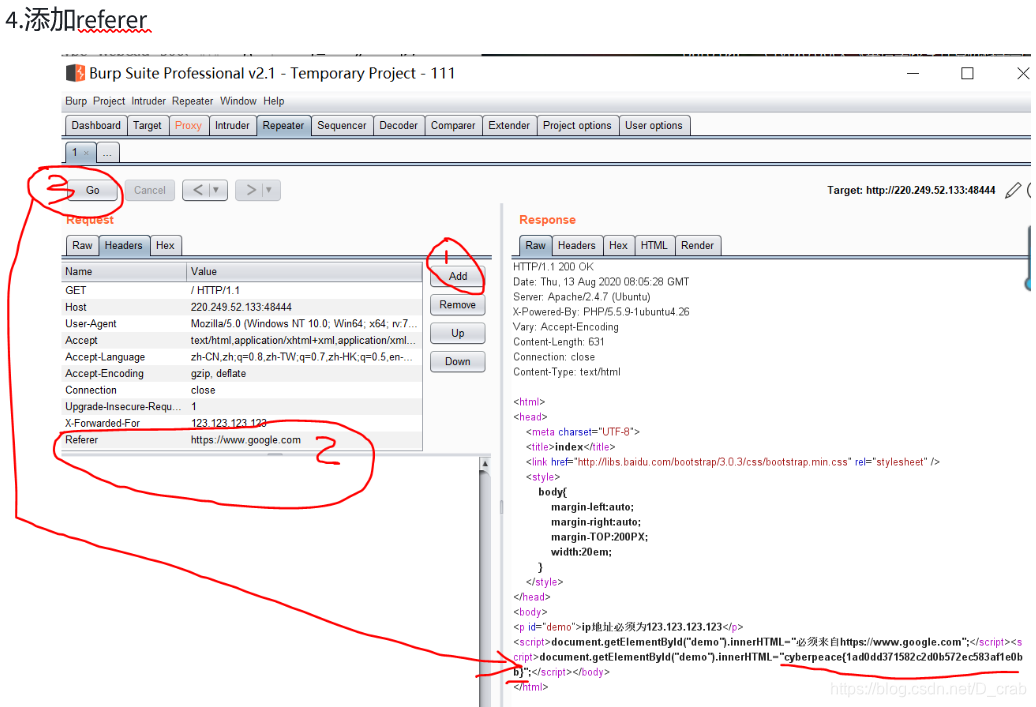Select the Accept-Language header row
The image size is (1036, 707).
coord(242,357)
